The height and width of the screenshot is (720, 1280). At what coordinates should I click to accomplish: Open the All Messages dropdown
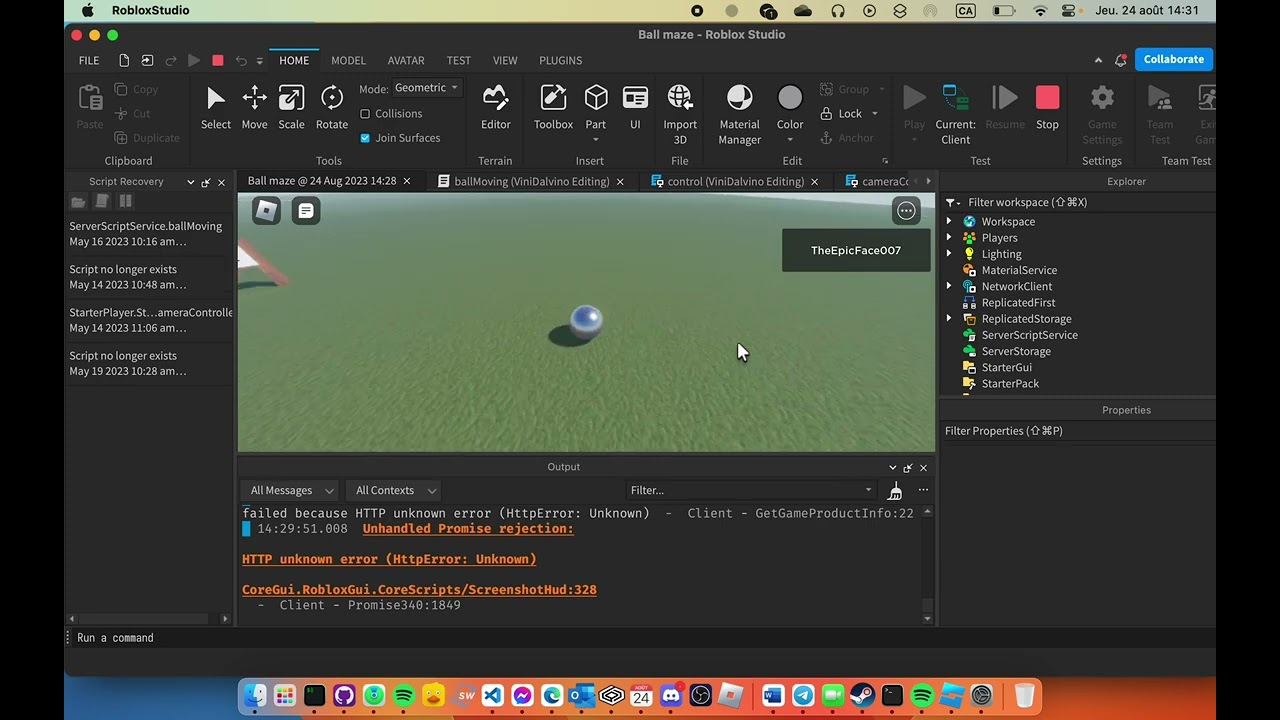(x=291, y=491)
